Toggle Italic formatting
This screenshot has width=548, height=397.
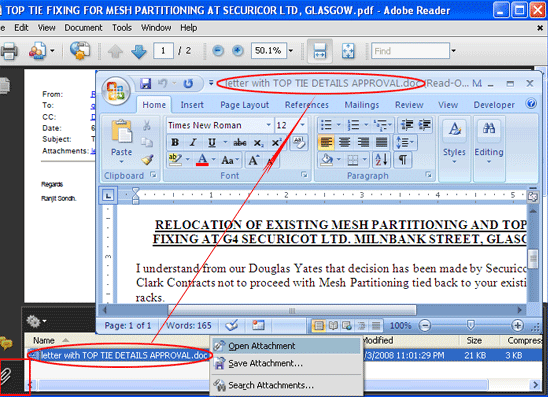click(193, 143)
